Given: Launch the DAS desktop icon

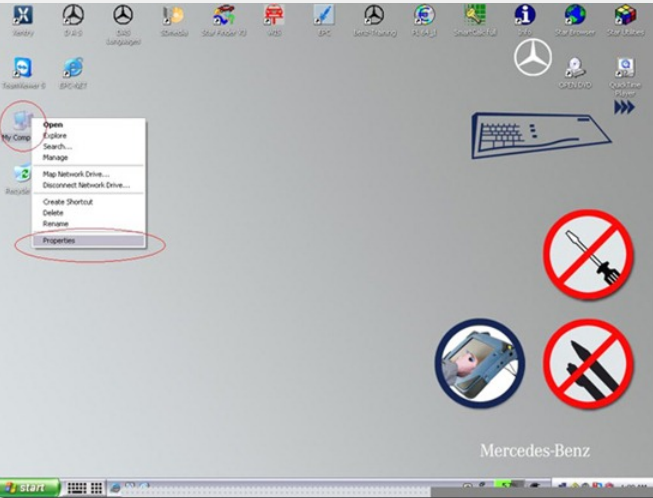Looking at the screenshot, I should click(73, 15).
